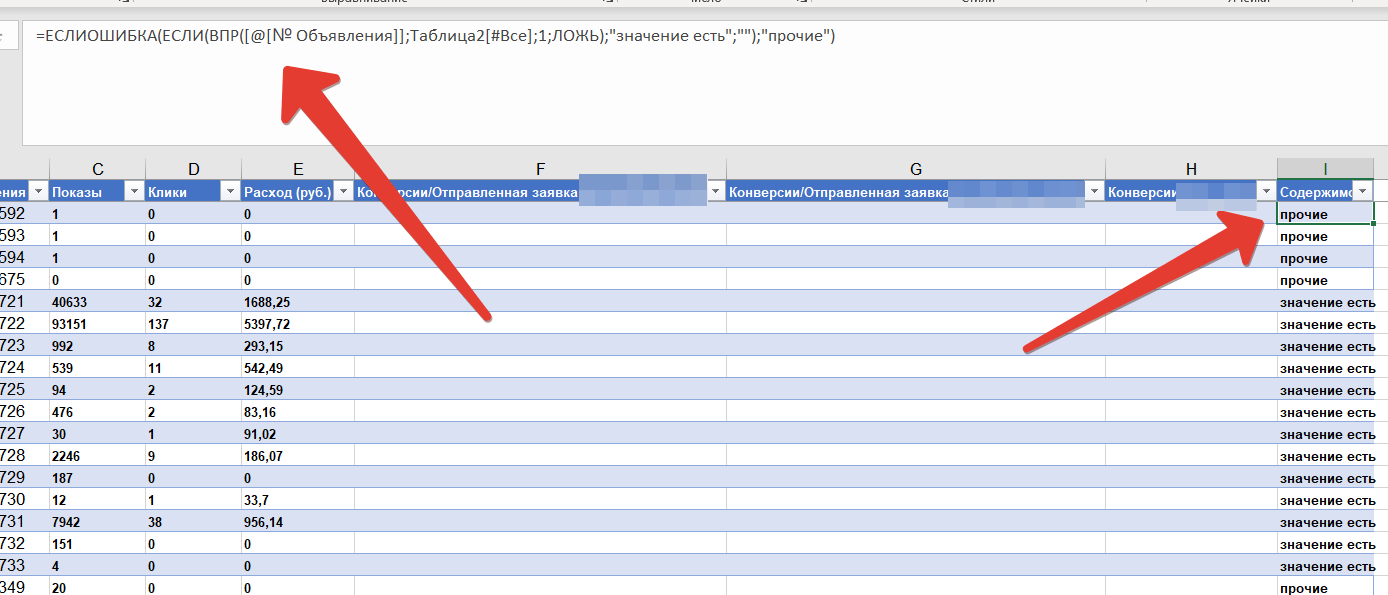This screenshot has height=595, width=1388.
Task: Select expense cell 5397,72
Action: (298, 324)
